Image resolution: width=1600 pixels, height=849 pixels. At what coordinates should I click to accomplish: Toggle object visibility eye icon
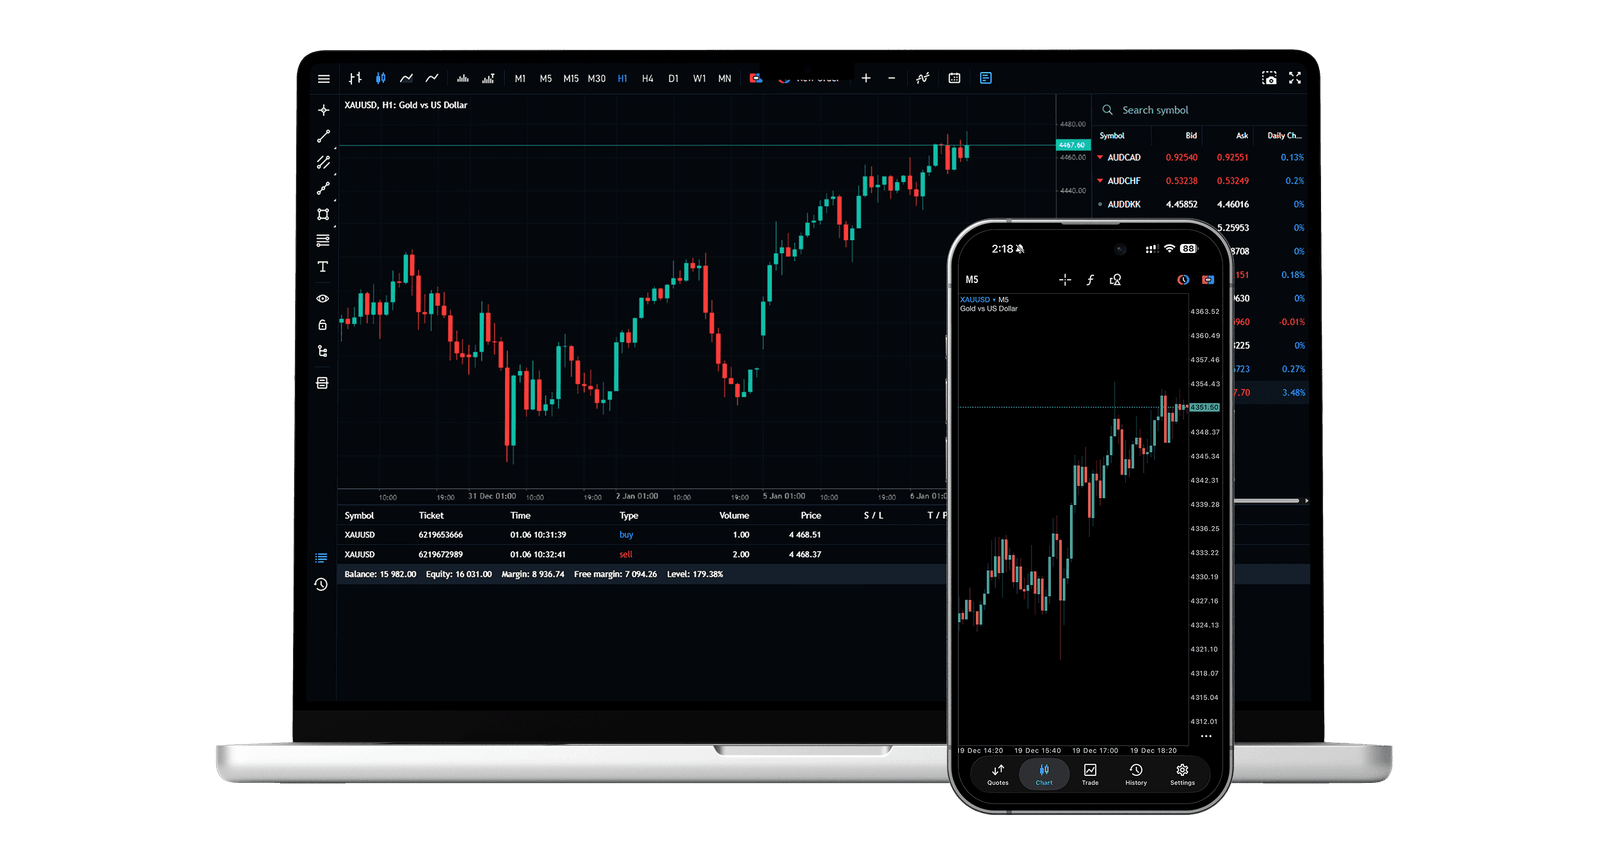pyautogui.click(x=322, y=298)
